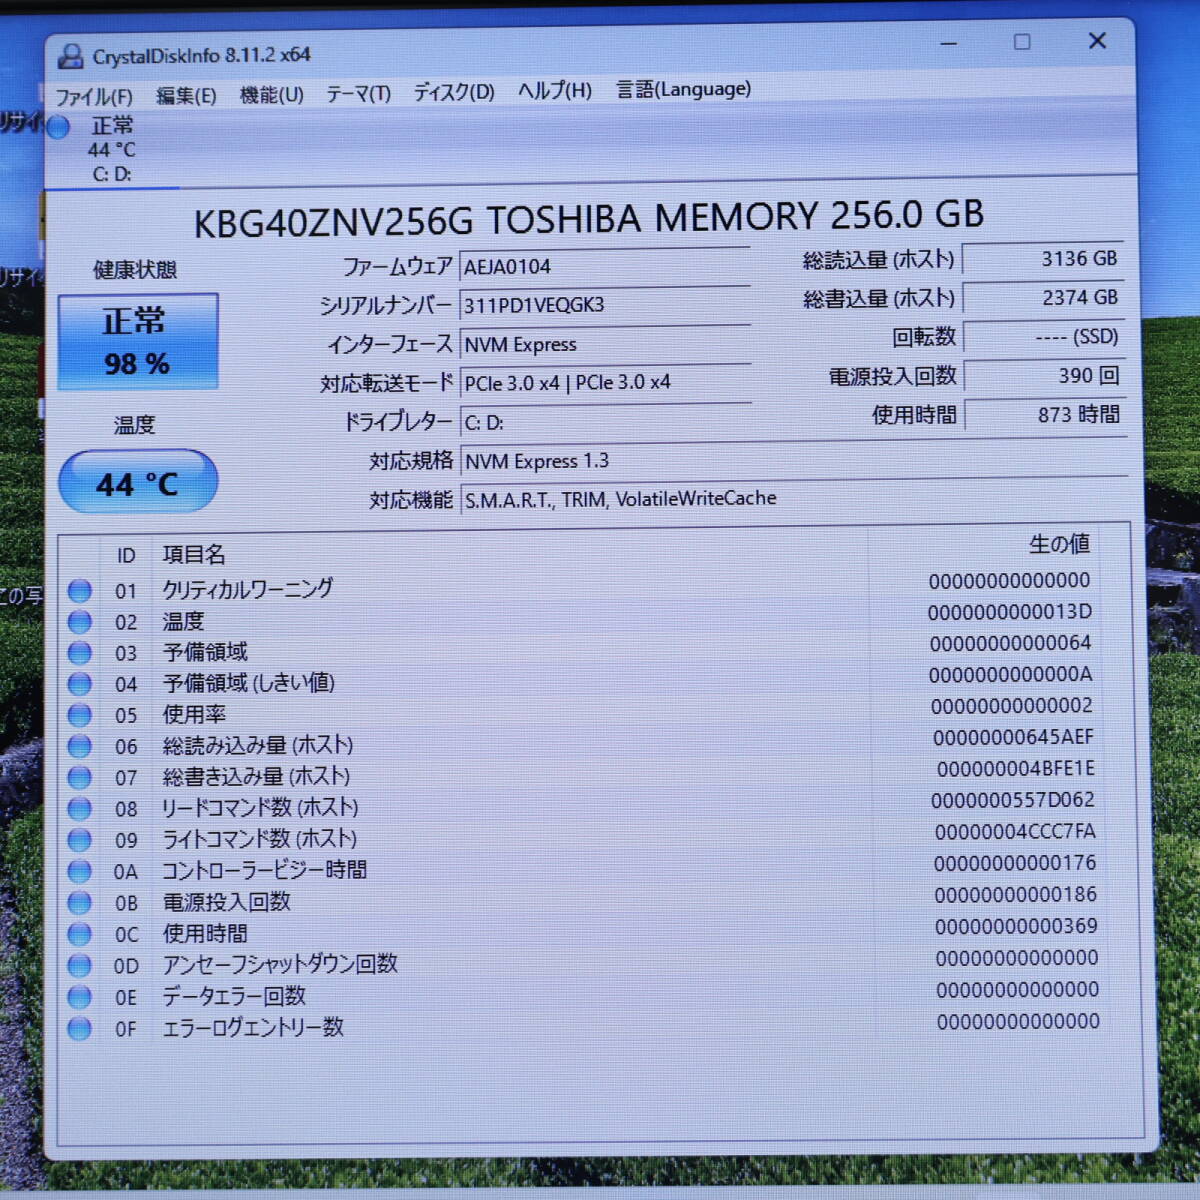Click the ID column header
The image size is (1200, 1200).
[126, 556]
